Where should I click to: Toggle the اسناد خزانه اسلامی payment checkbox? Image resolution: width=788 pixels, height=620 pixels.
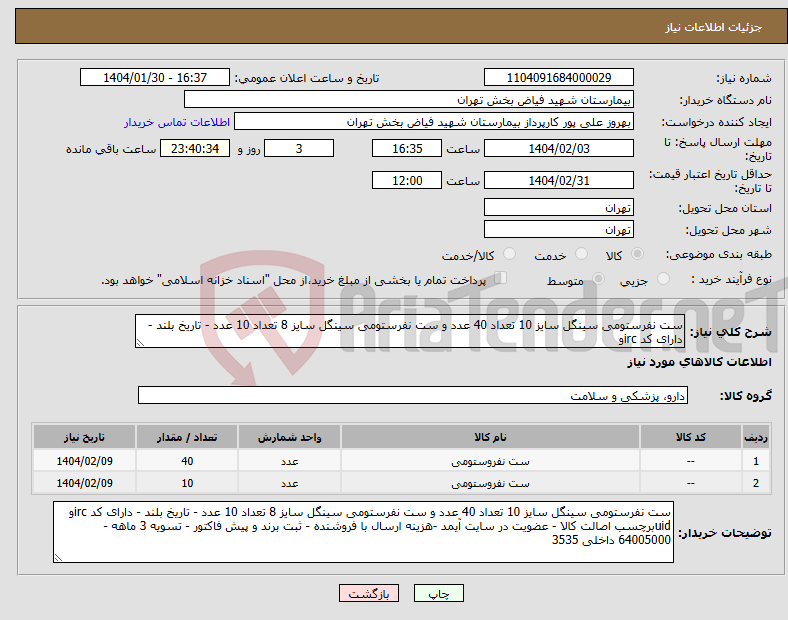tap(501, 278)
